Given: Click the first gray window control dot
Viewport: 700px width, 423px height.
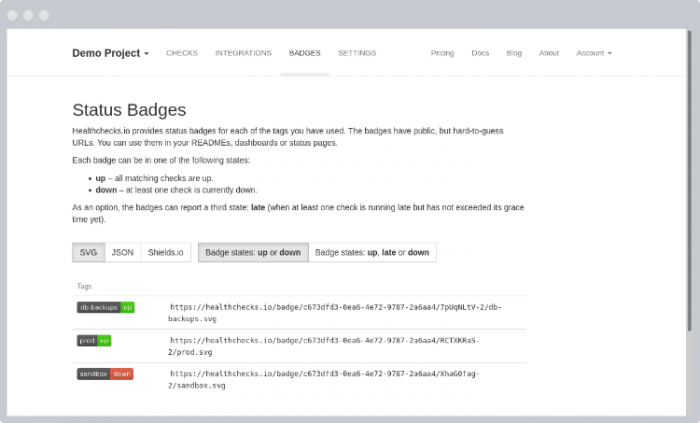Looking at the screenshot, I should click(x=12, y=15).
